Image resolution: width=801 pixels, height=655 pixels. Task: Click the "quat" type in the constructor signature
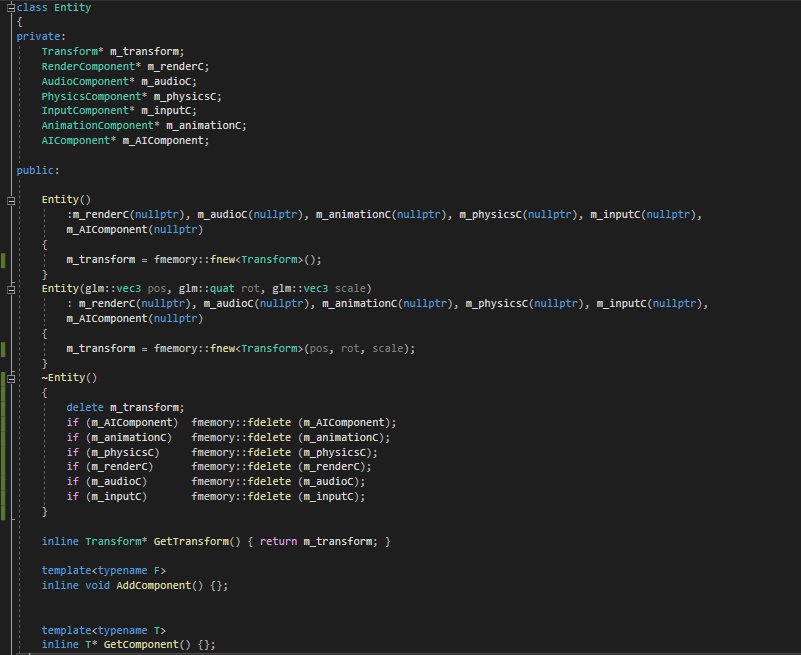(223, 288)
